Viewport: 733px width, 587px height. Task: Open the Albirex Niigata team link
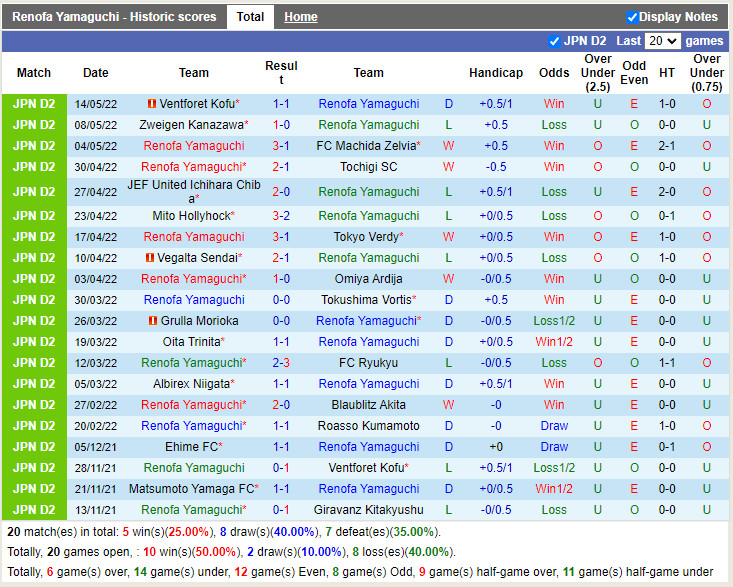point(192,384)
